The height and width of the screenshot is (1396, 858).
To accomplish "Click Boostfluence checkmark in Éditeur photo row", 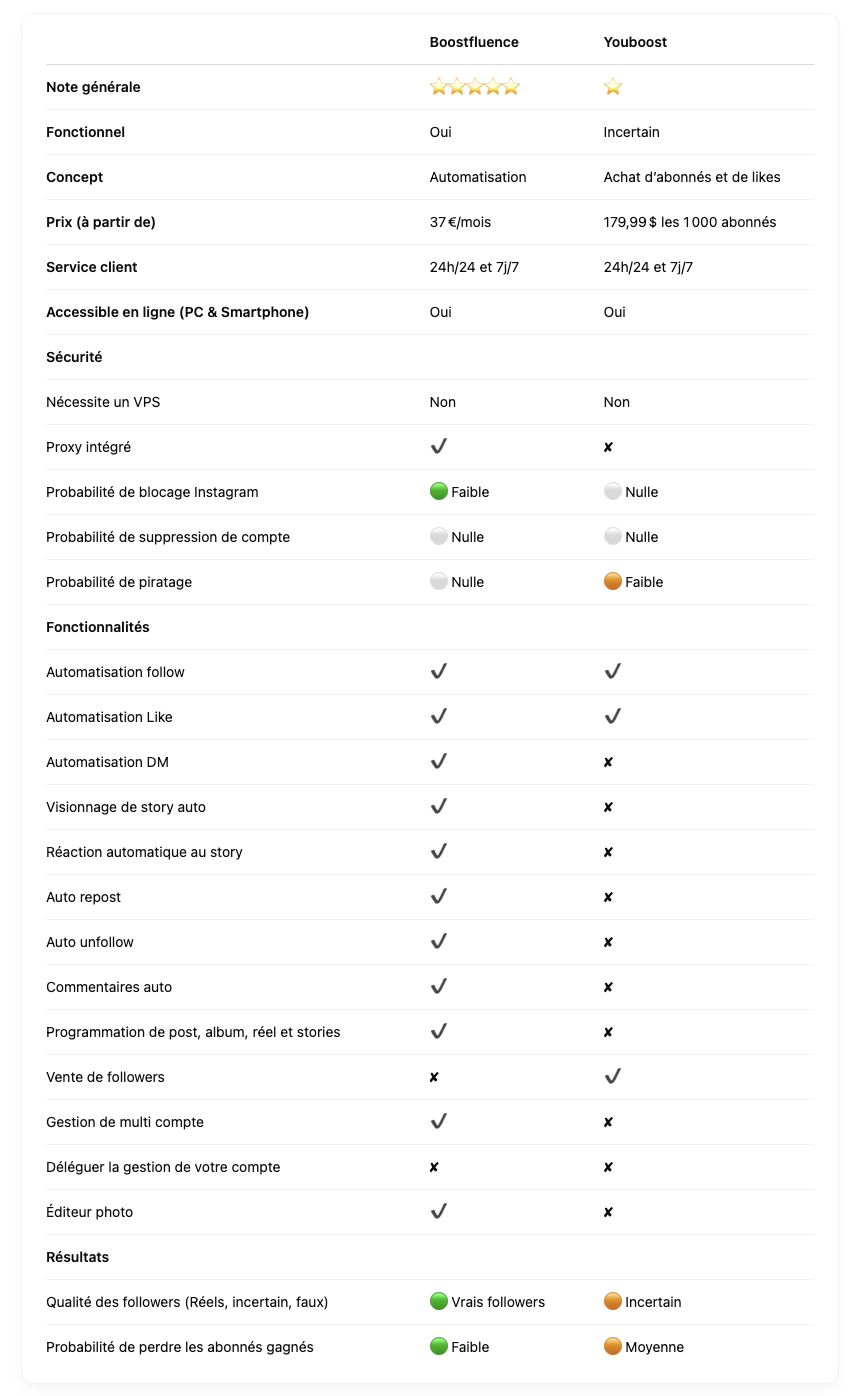I will (x=438, y=1211).
